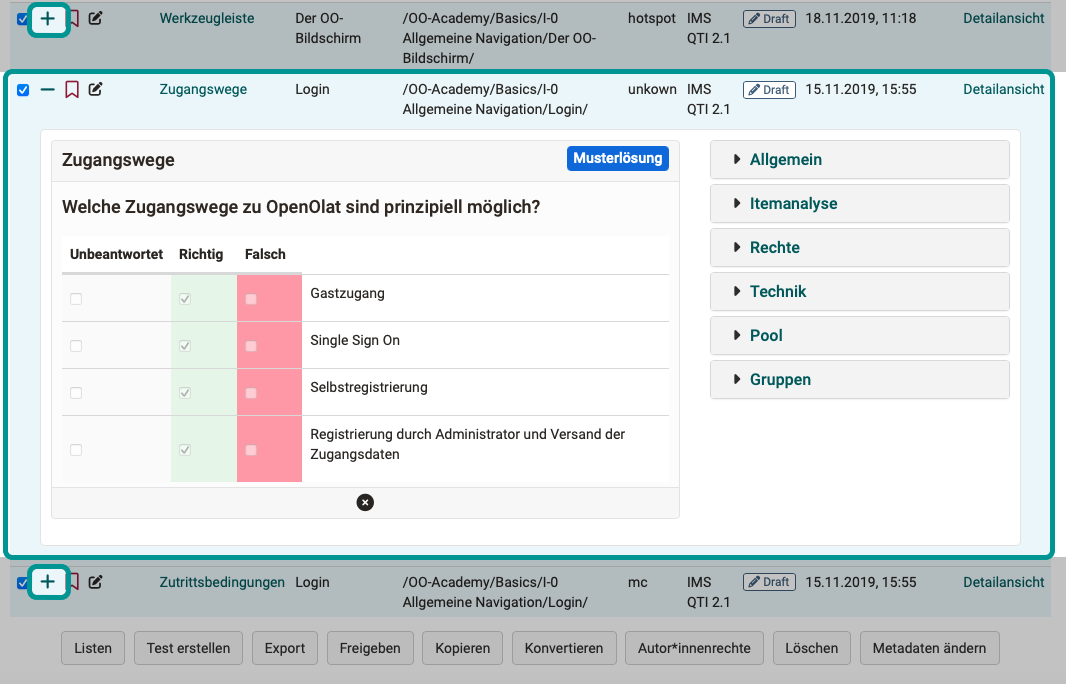
Task: Click the Draft badge on the Zugangswege row
Action: [768, 89]
